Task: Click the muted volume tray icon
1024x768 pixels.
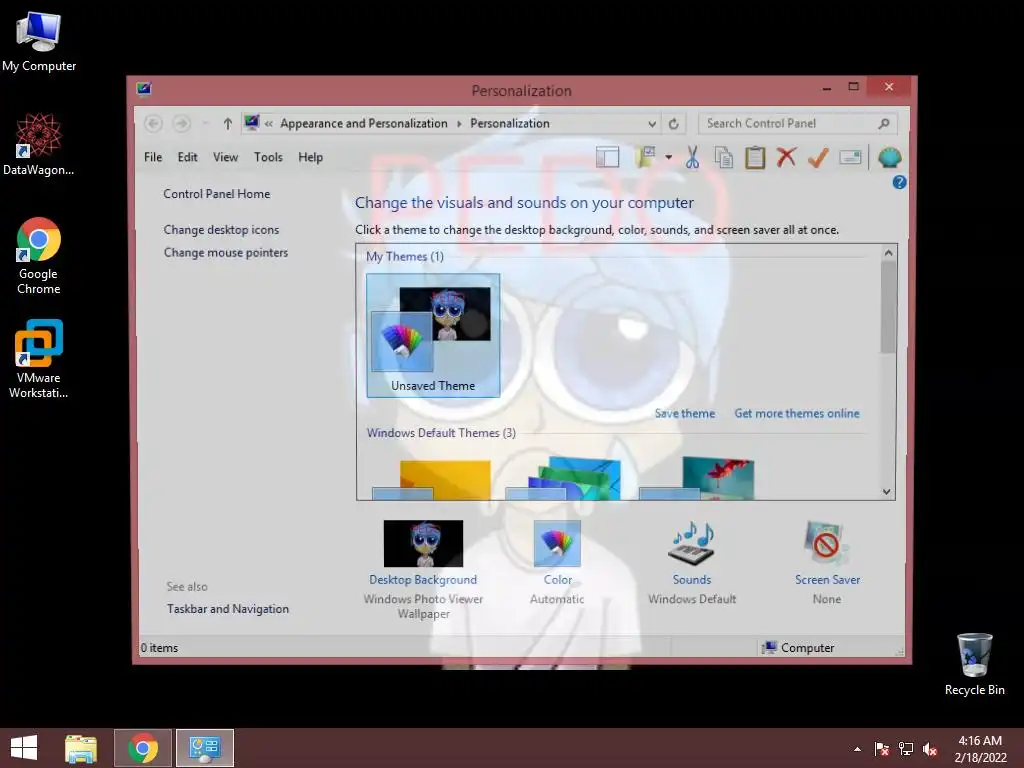Action: pos(929,749)
